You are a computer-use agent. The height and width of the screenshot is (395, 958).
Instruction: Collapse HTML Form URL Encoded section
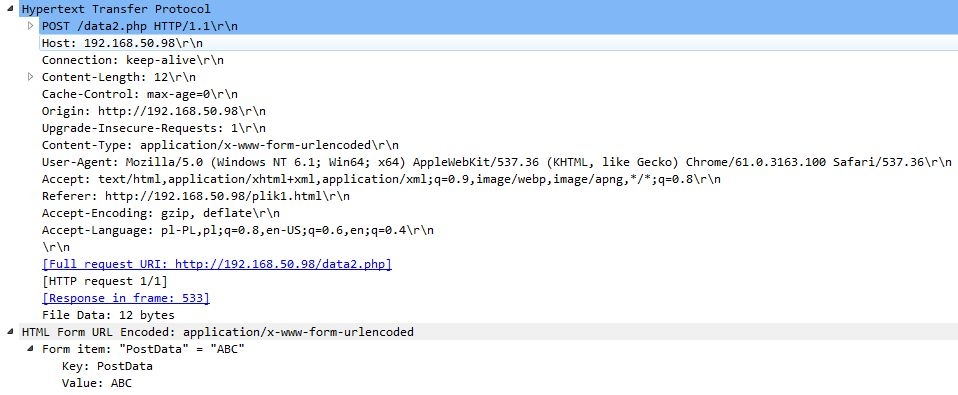tap(10, 332)
